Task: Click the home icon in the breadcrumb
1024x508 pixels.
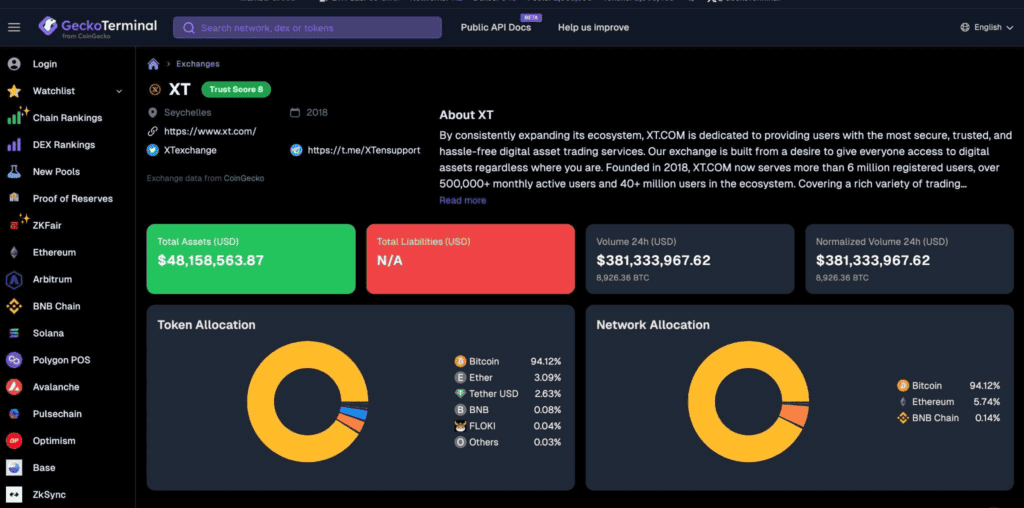Action: [x=153, y=64]
